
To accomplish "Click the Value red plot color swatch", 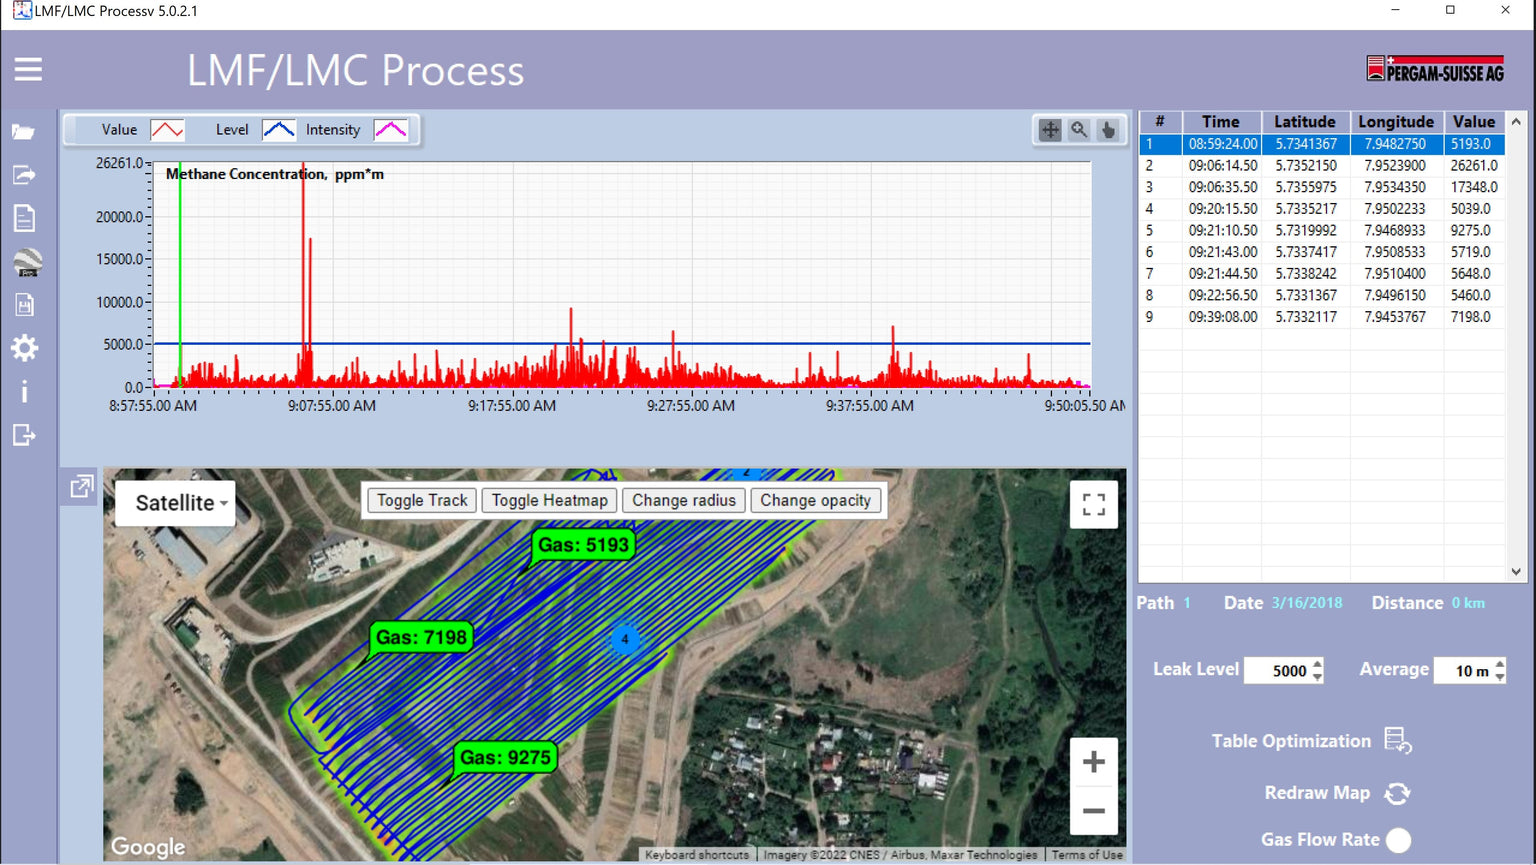I will coord(167,130).
